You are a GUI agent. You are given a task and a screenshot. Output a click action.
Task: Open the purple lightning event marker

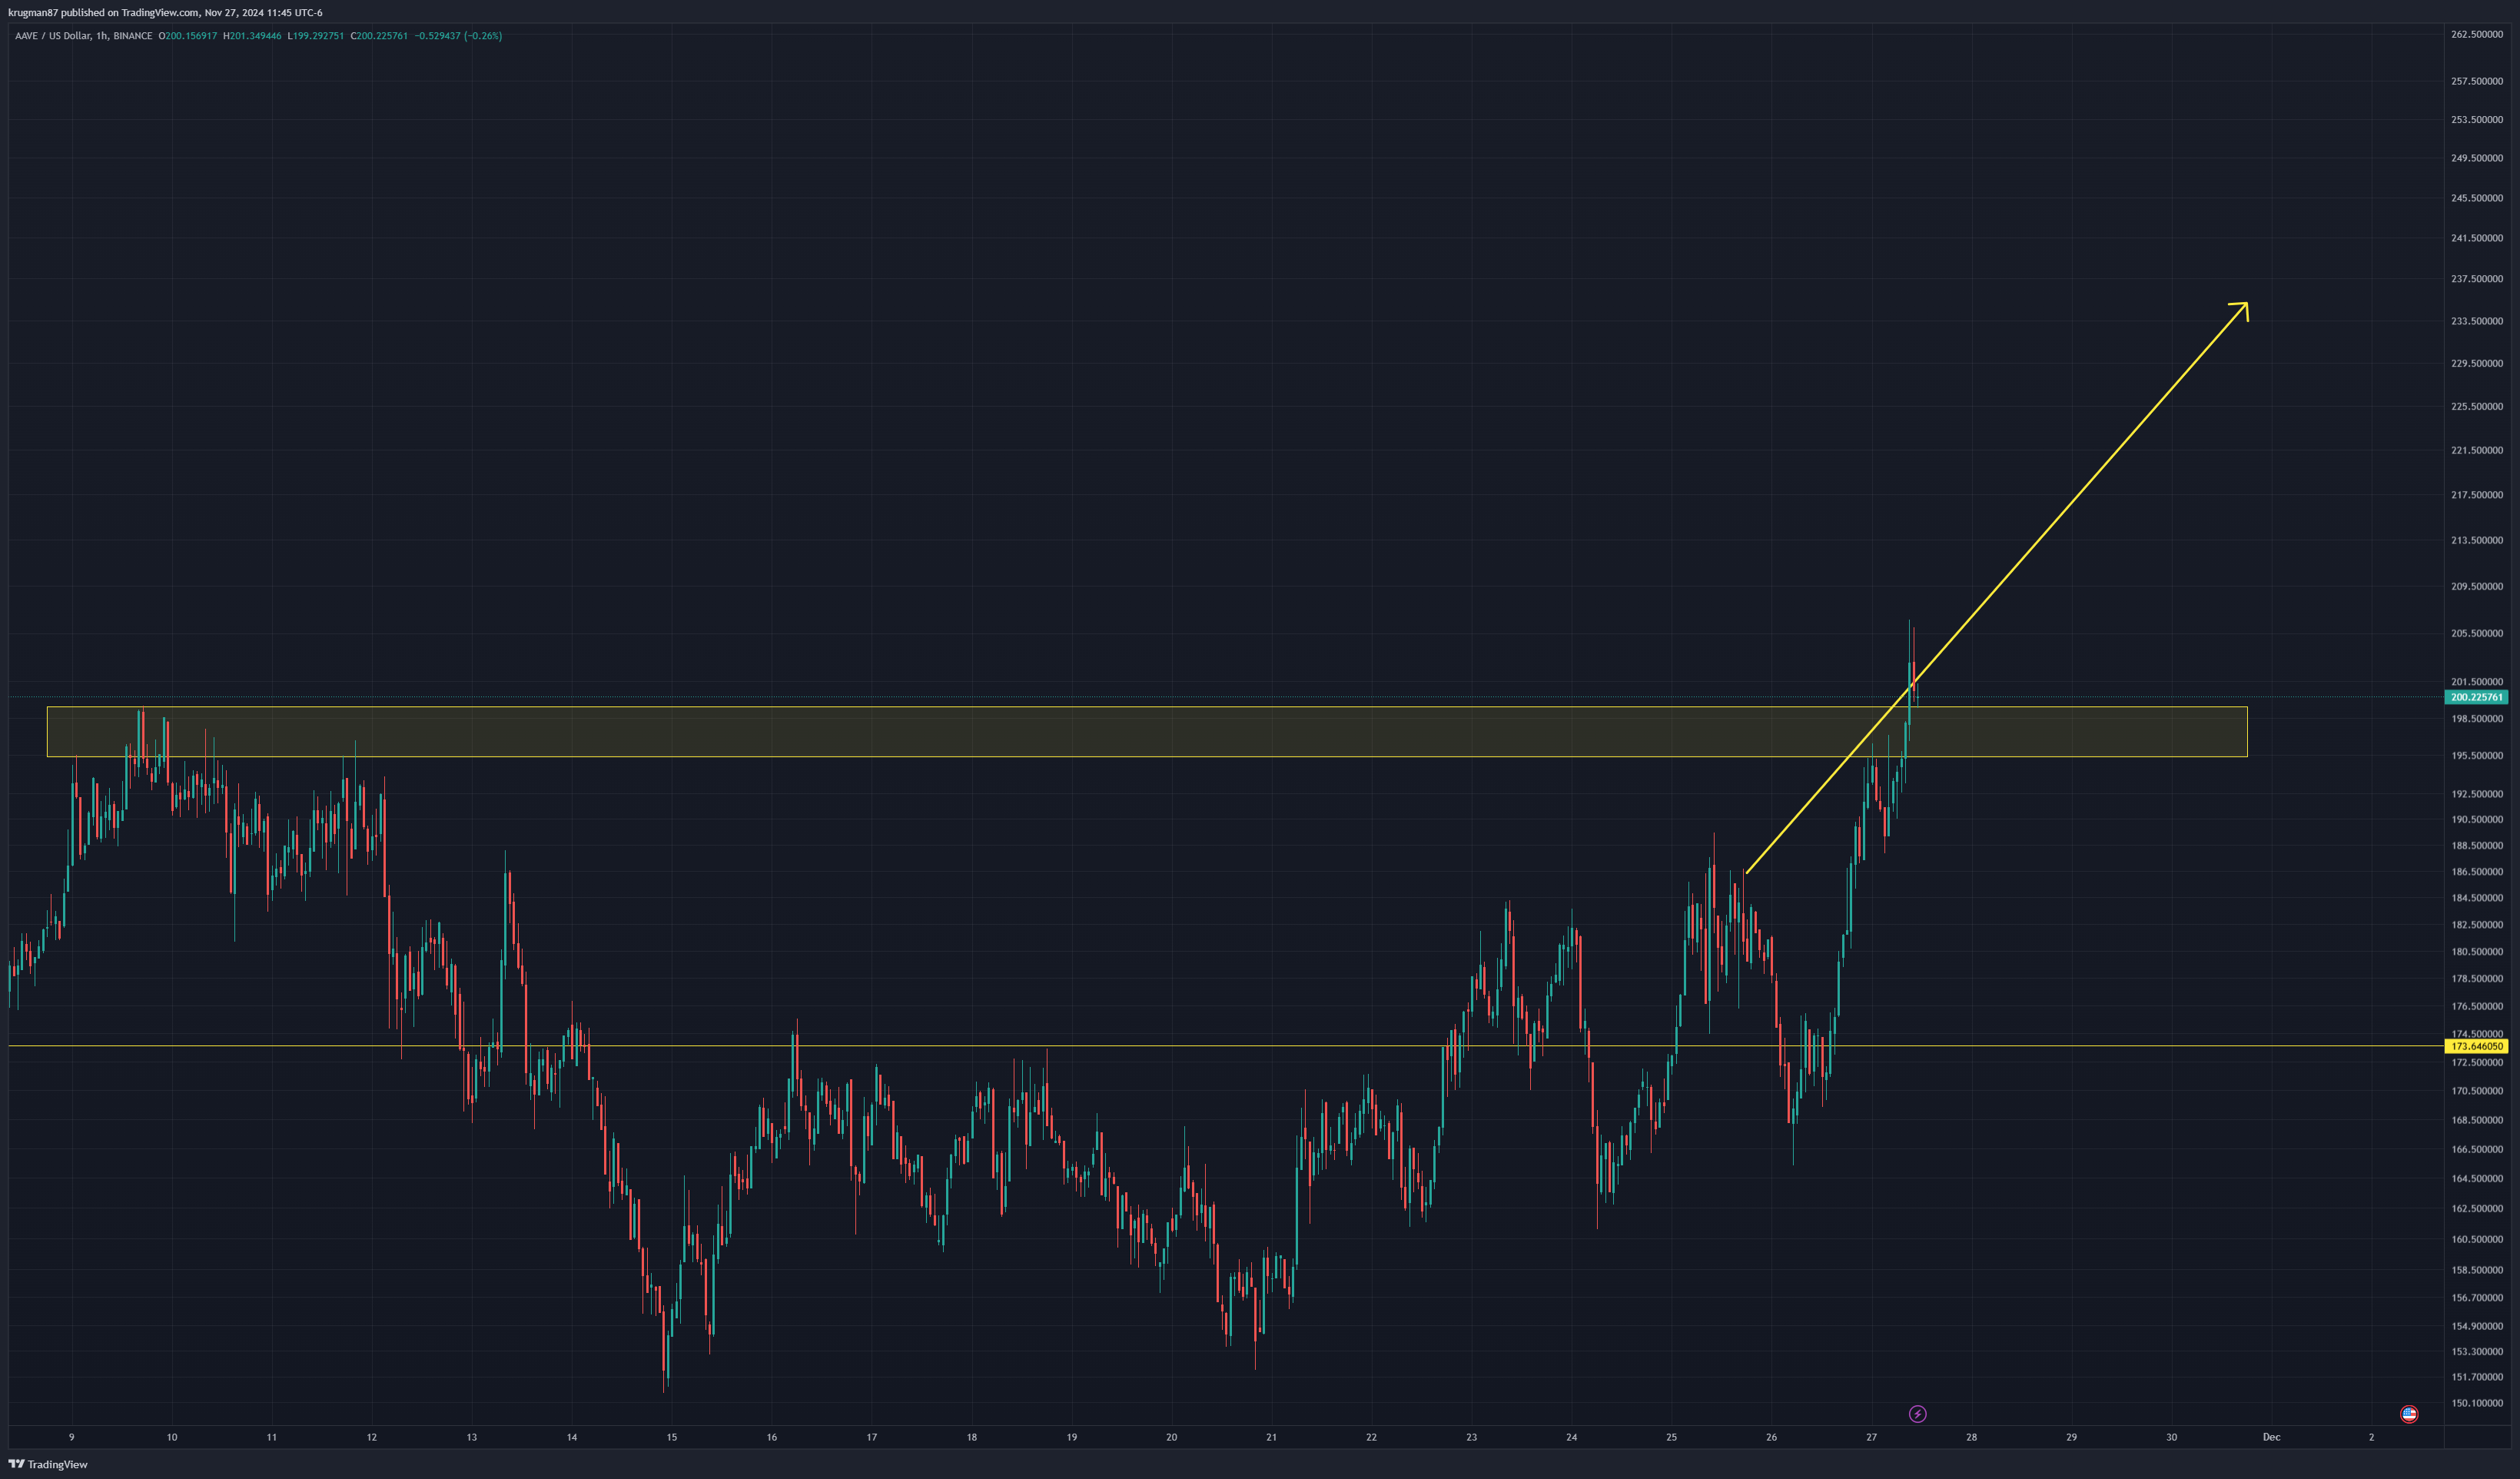click(x=1917, y=1413)
